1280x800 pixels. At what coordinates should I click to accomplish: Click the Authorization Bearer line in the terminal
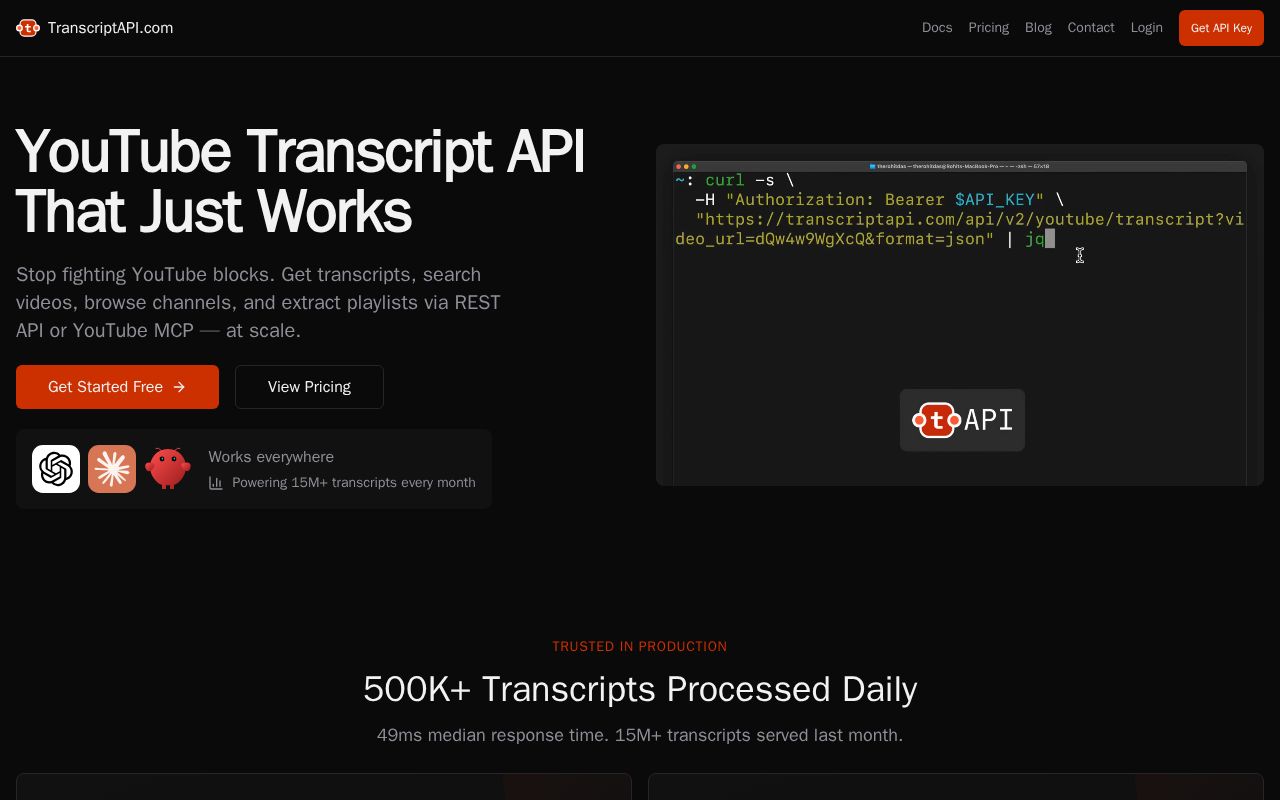(879, 200)
